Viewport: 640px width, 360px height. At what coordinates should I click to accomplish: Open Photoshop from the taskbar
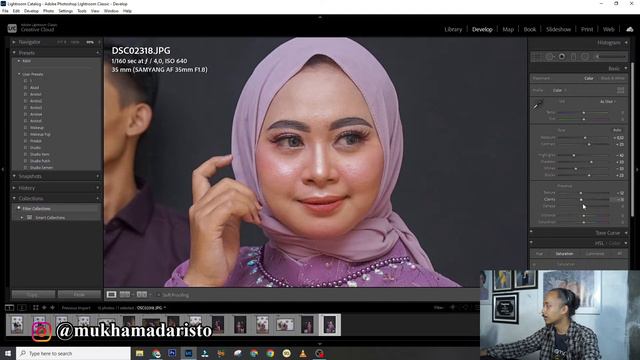(172, 353)
